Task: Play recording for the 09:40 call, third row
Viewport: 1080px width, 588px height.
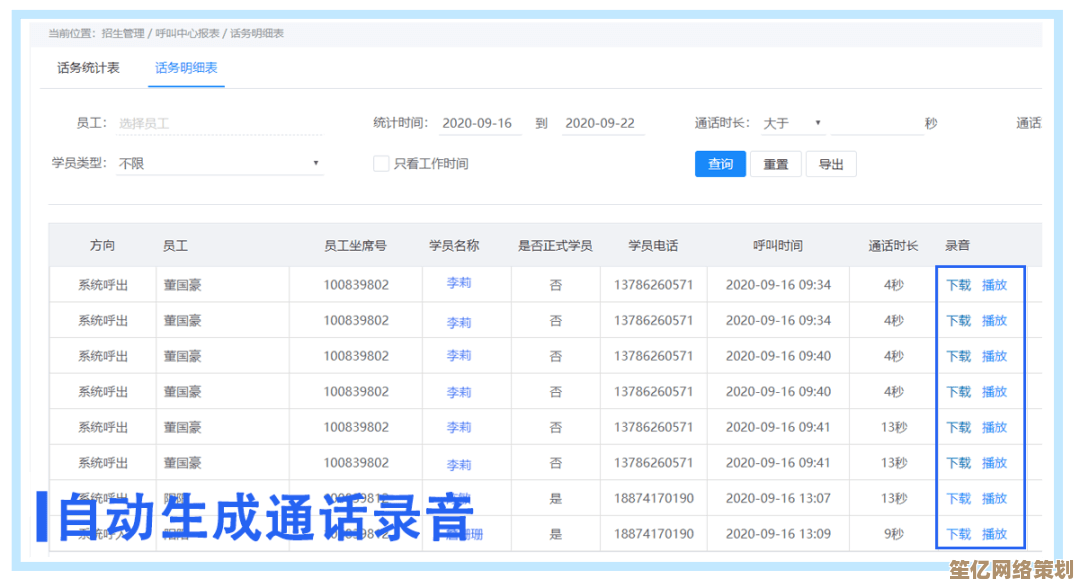Action: click(994, 356)
